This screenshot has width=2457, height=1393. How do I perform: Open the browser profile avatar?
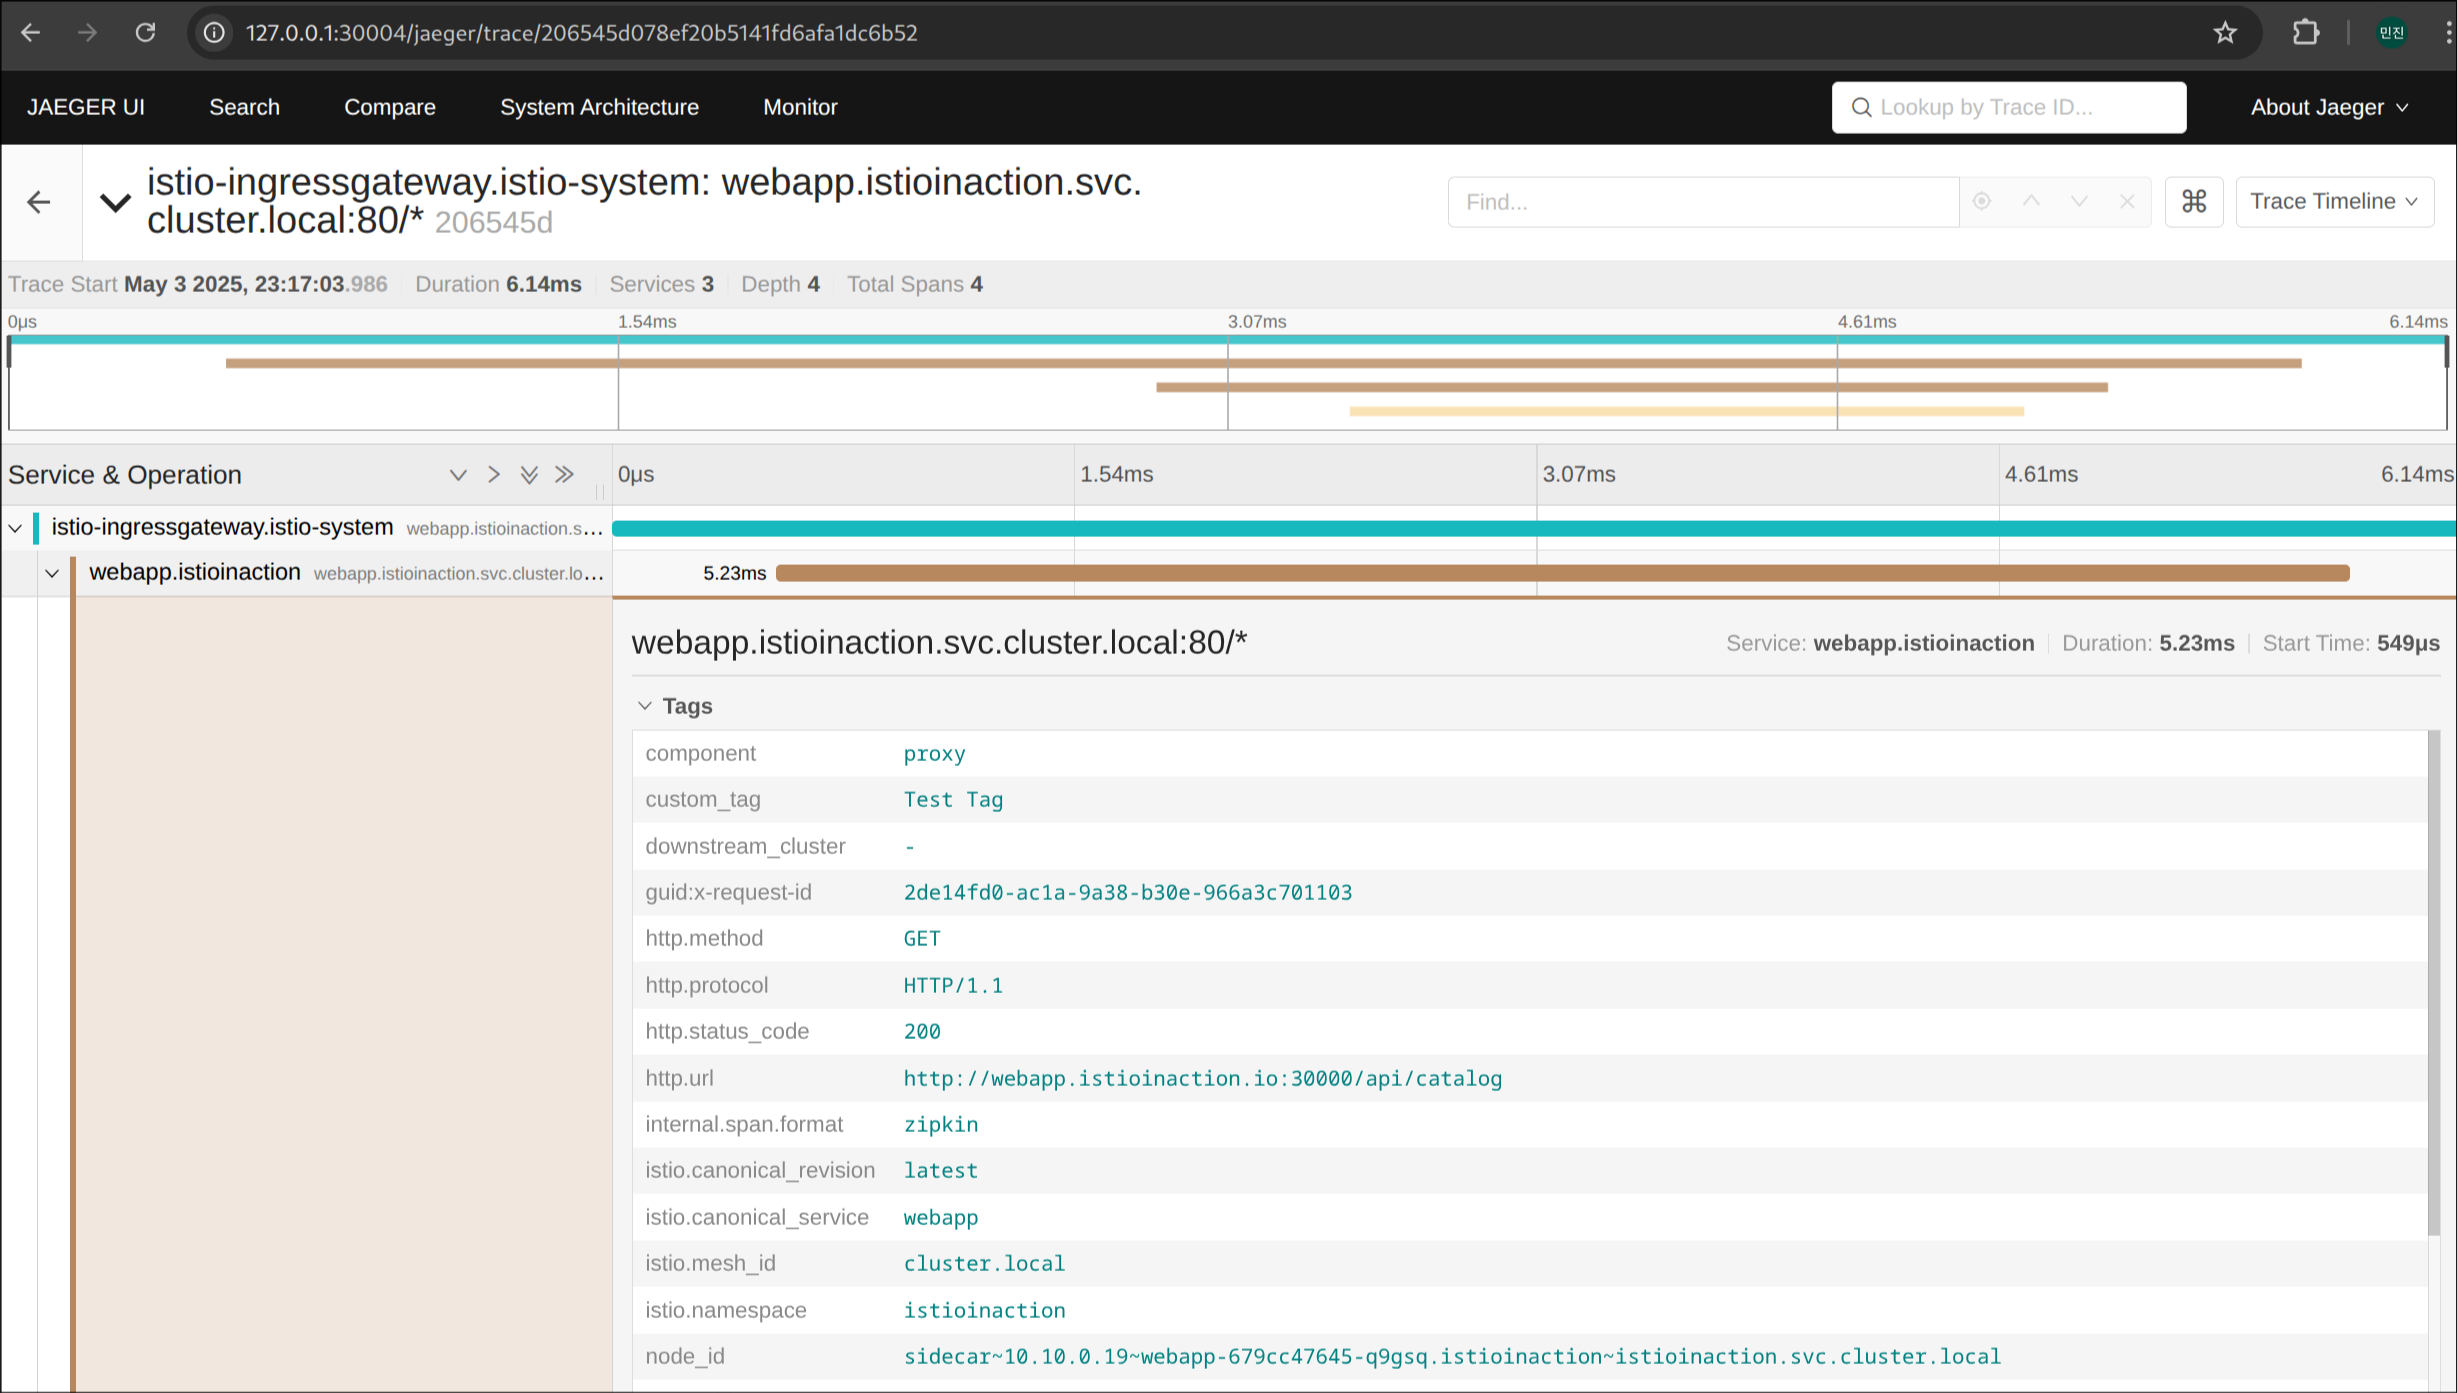[2392, 33]
